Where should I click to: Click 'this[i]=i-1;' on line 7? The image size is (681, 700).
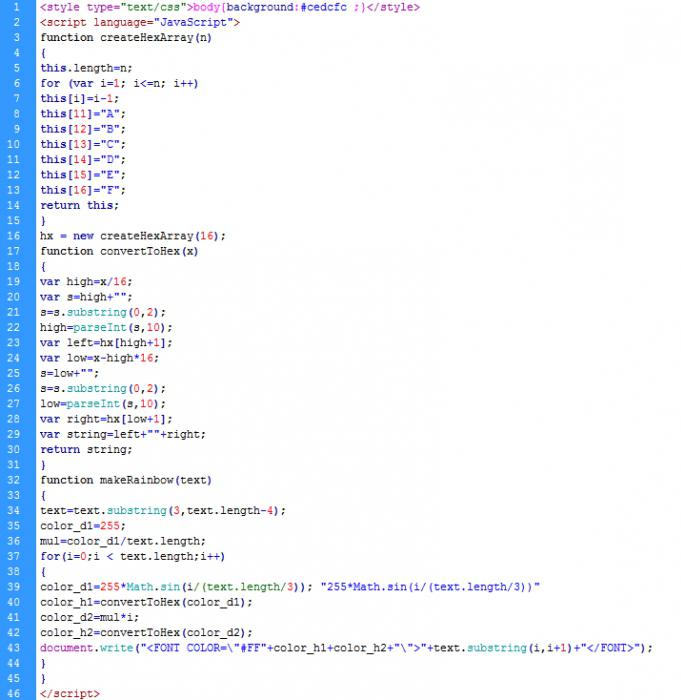pos(79,99)
